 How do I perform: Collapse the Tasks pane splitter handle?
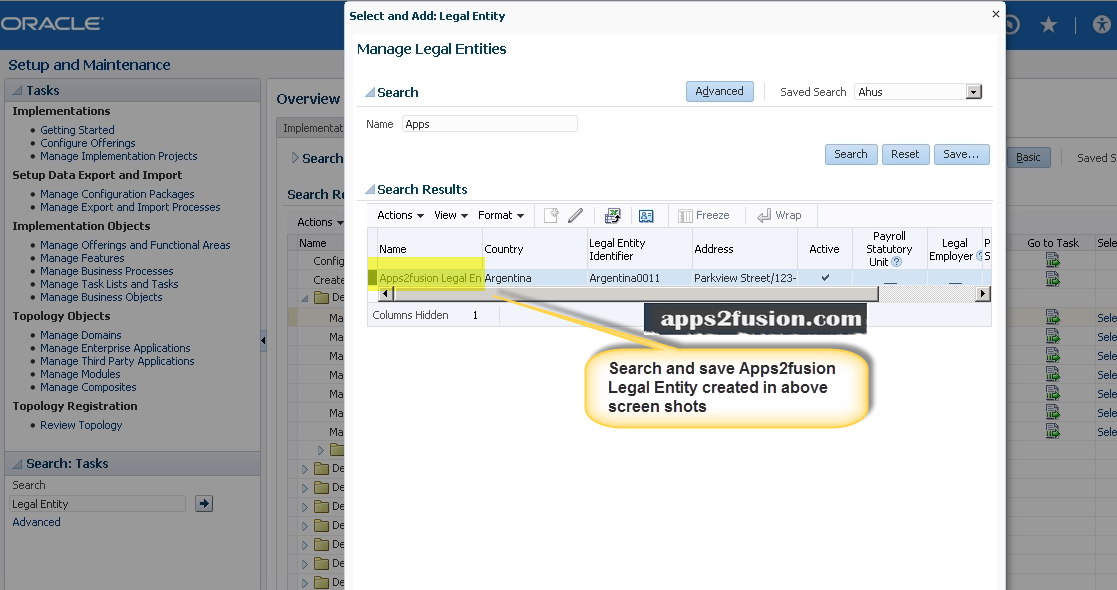click(x=263, y=341)
